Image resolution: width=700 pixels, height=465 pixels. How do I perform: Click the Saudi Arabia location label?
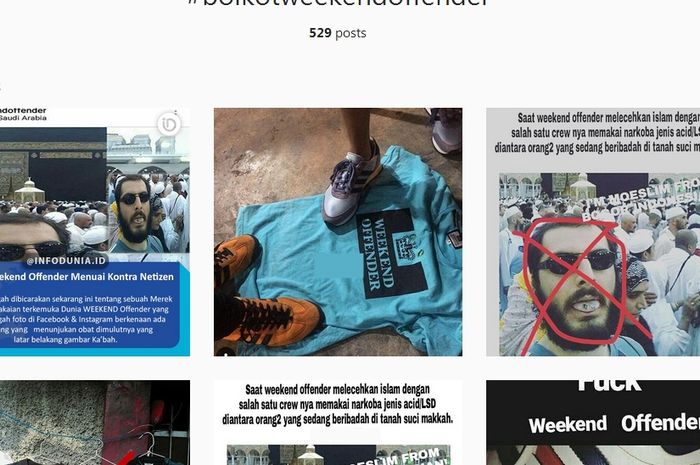[23, 118]
